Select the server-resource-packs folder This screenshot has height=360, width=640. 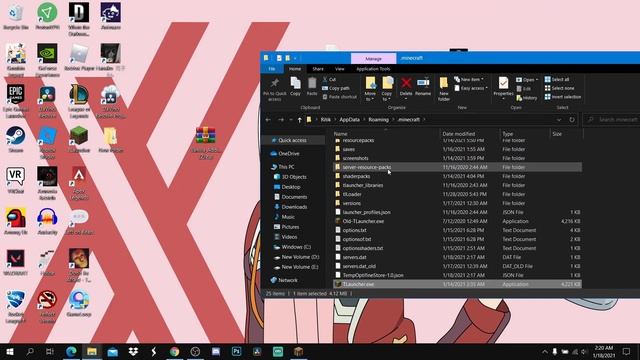[x=457, y=167]
